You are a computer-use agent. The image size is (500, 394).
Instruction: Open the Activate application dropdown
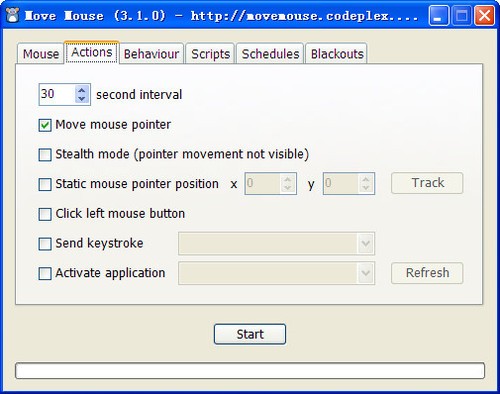(x=276, y=273)
